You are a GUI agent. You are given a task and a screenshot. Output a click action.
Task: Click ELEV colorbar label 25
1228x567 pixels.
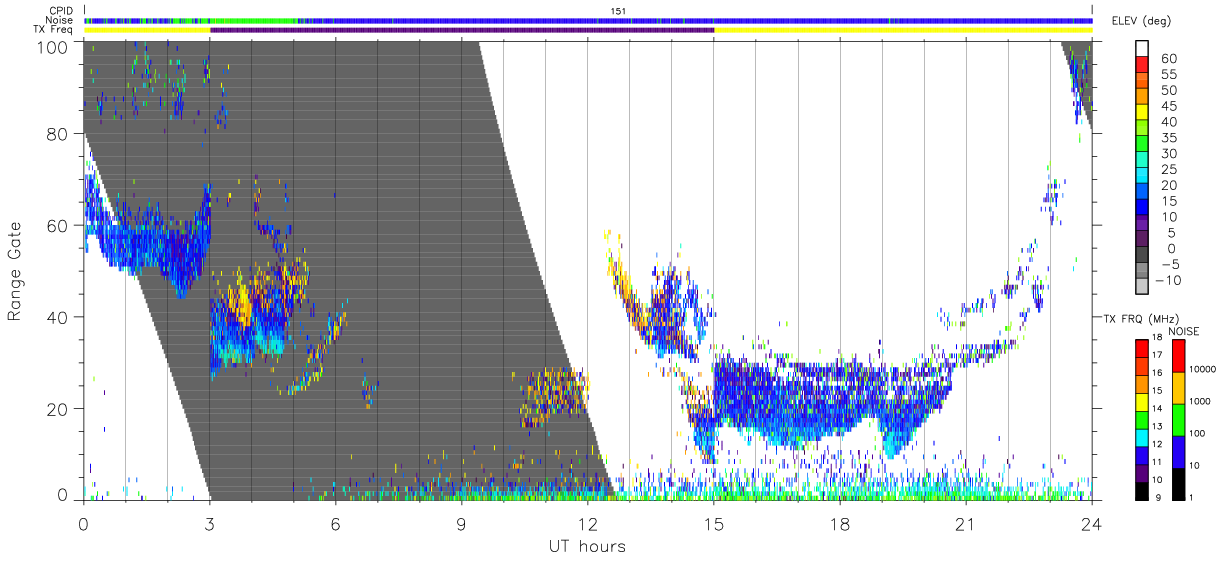(1168, 170)
